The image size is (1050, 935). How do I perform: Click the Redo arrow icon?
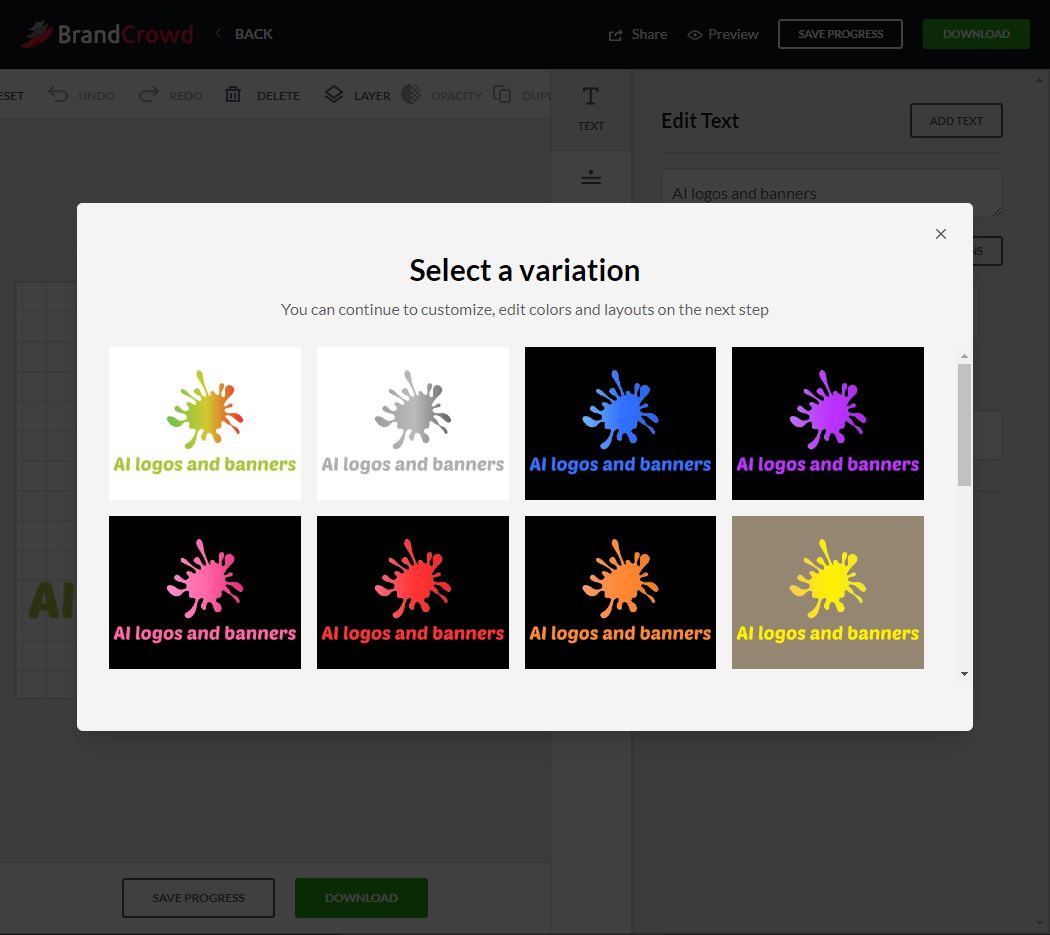click(x=149, y=94)
